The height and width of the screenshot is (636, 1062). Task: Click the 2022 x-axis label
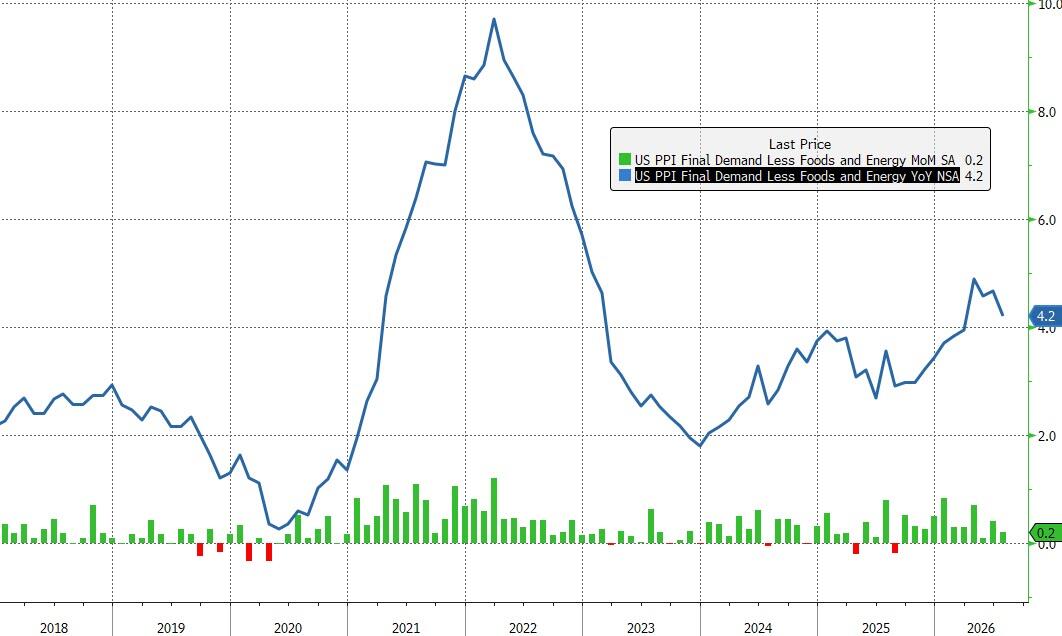point(523,628)
